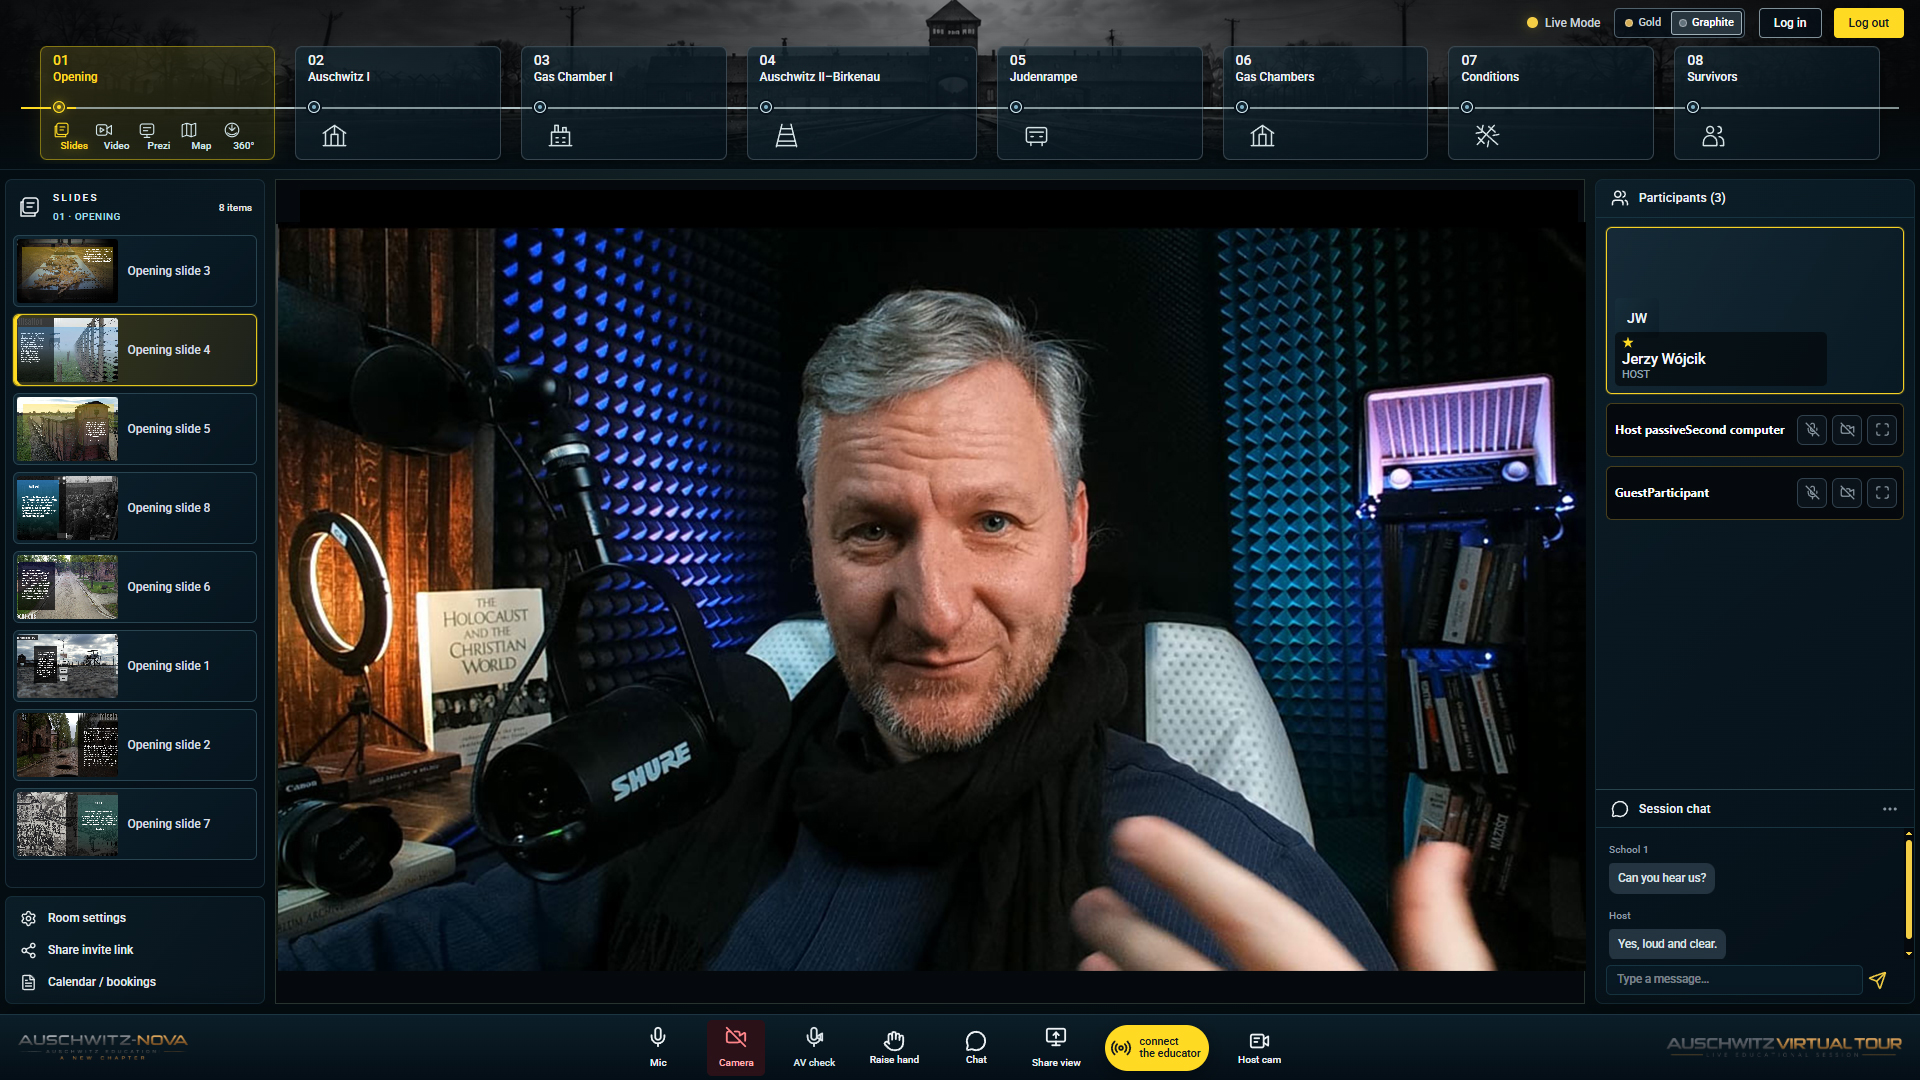This screenshot has height=1080, width=1920.
Task: Expand Host passiveSecond computer to fullscreen
Action: [x=1882, y=430]
